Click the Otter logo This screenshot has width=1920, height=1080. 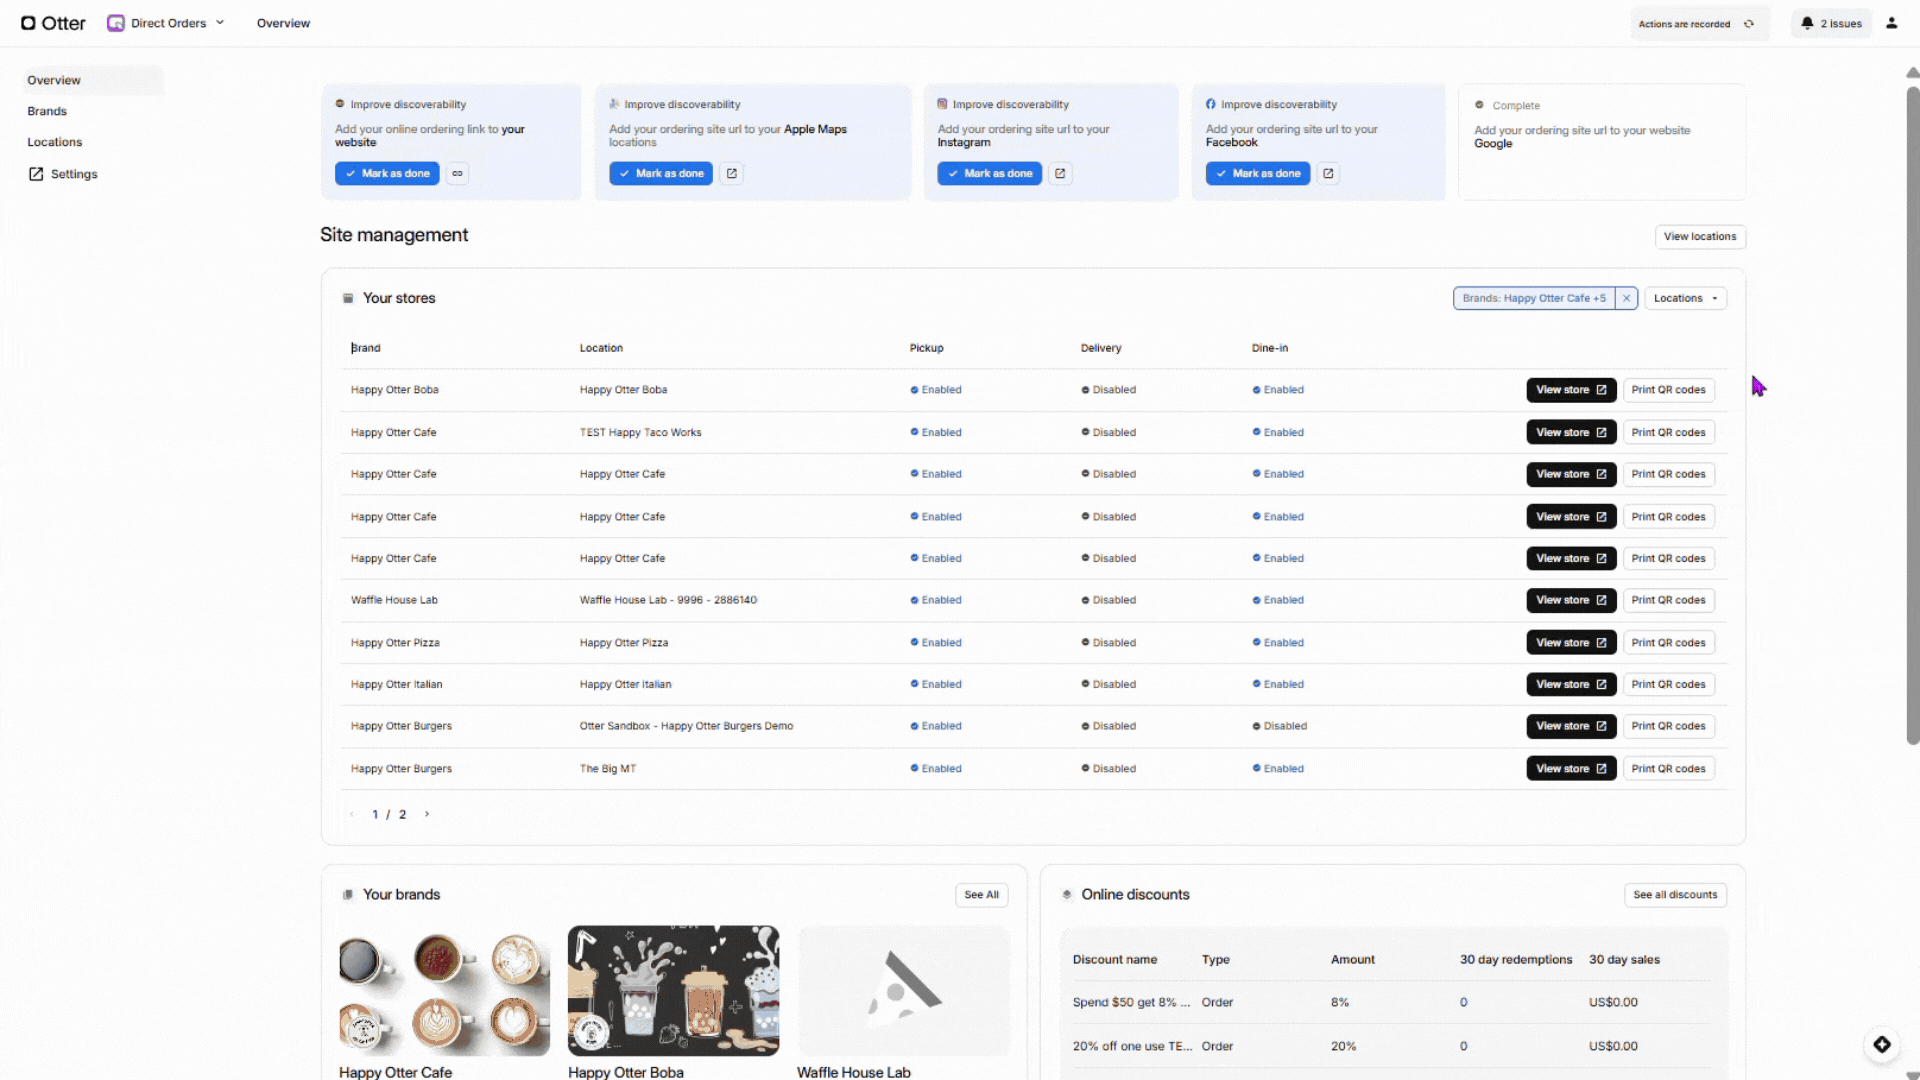point(53,23)
